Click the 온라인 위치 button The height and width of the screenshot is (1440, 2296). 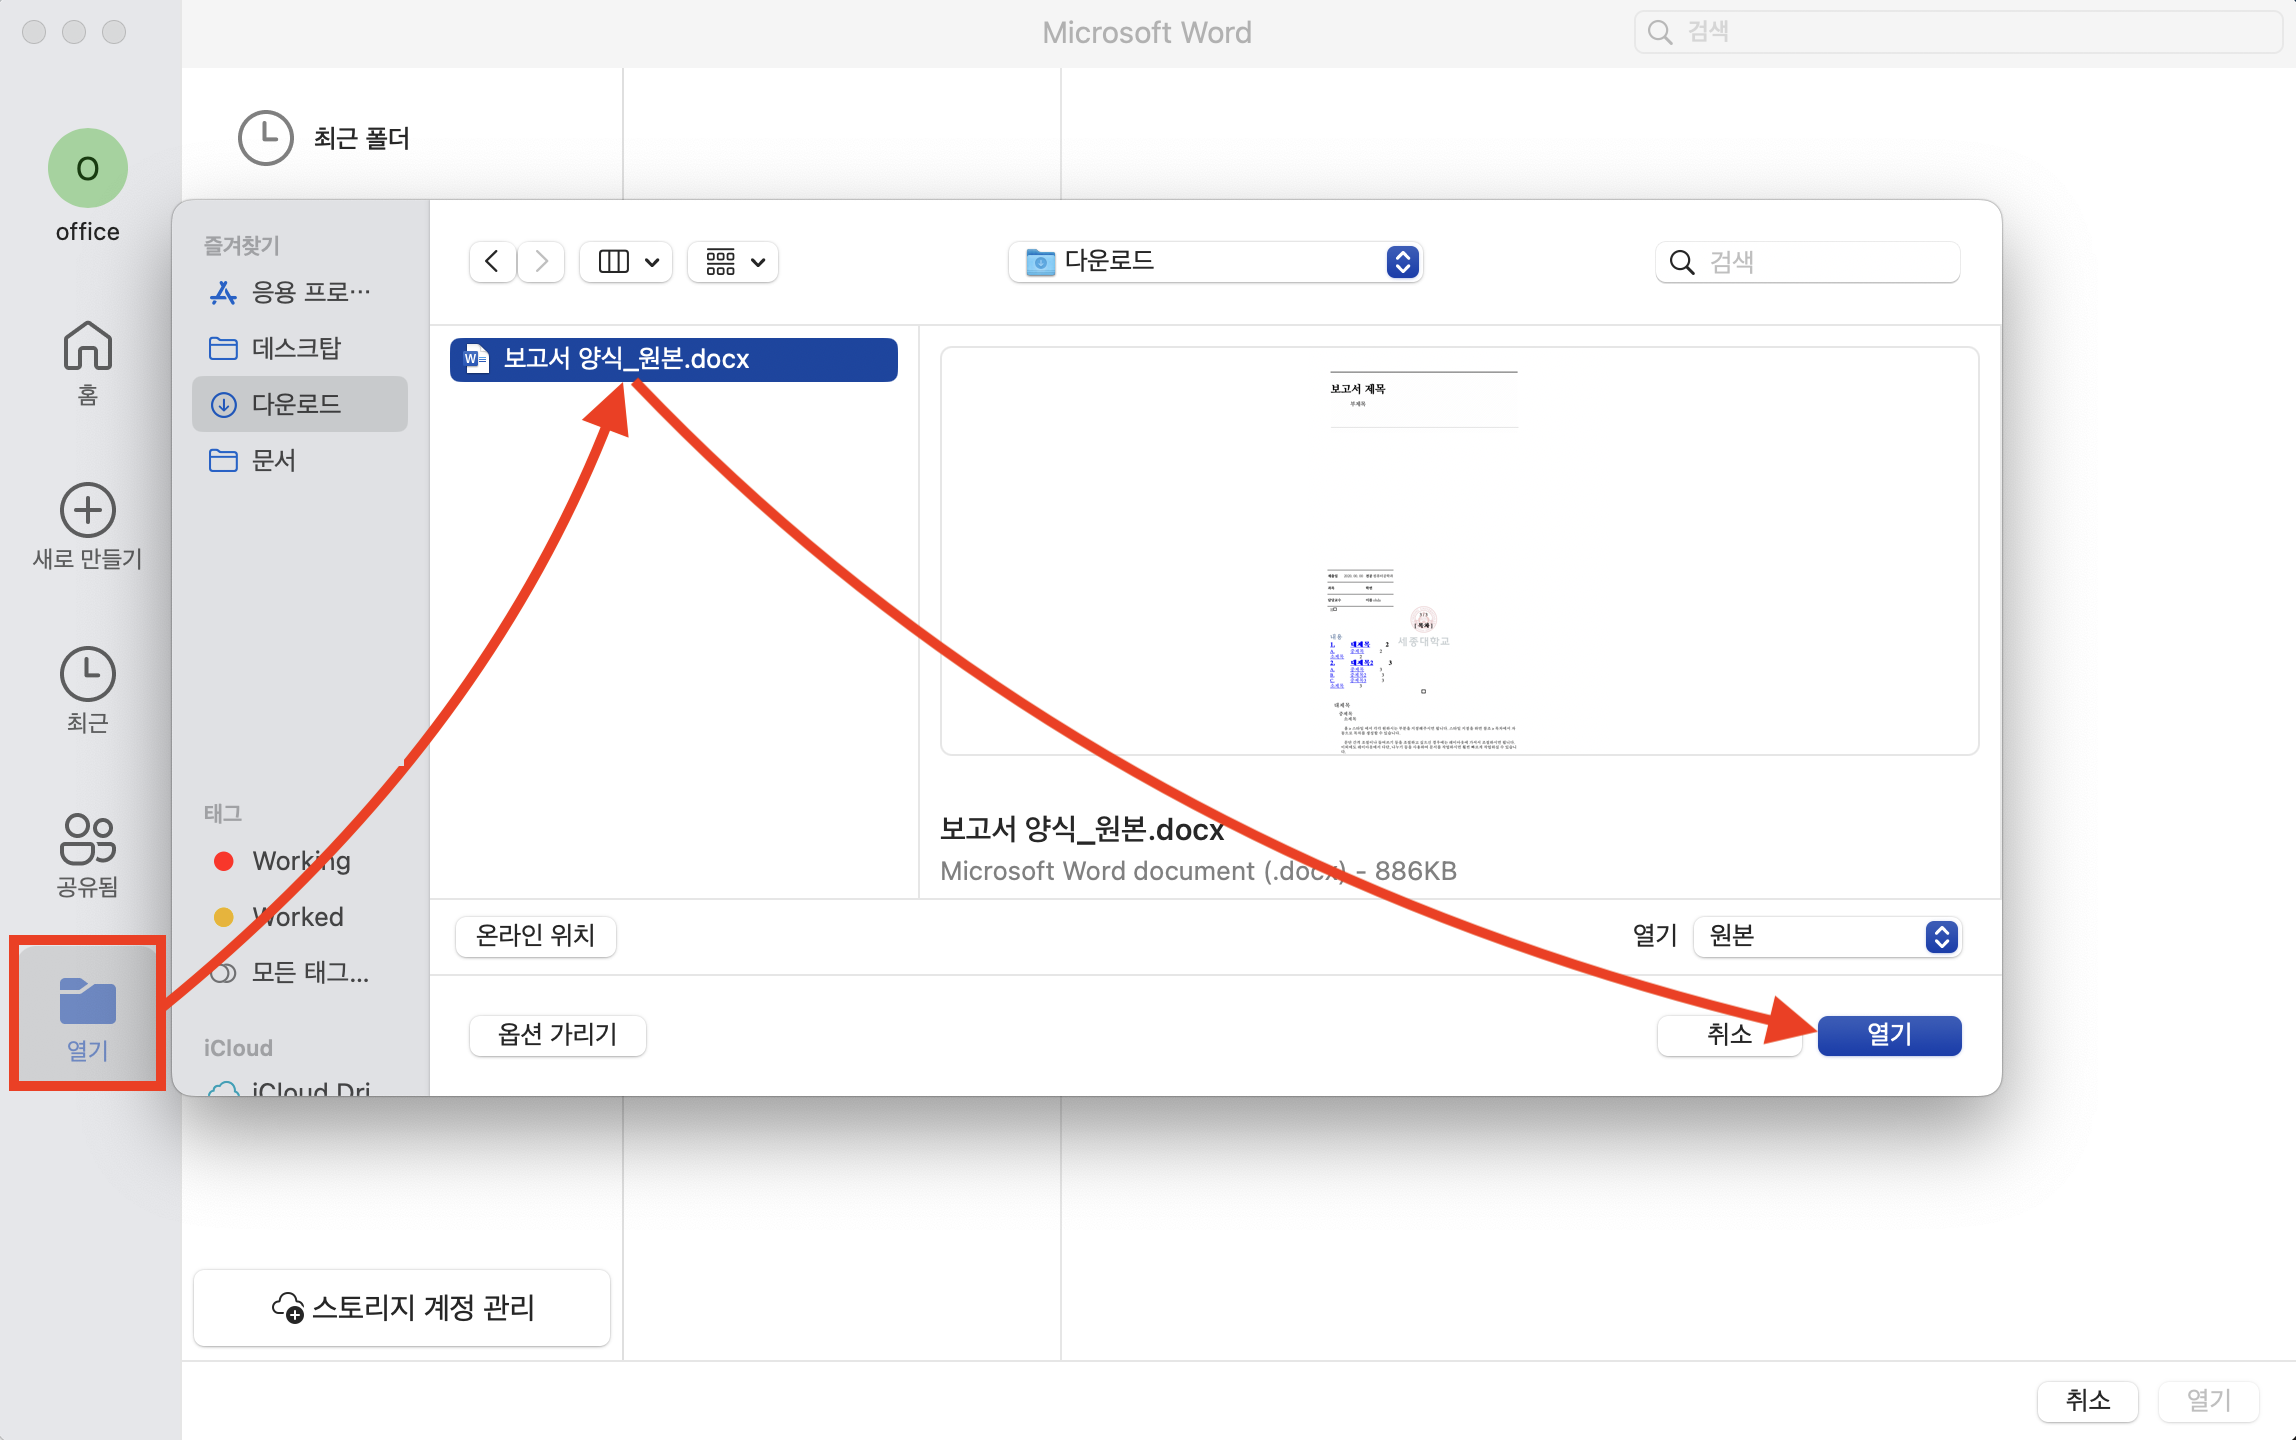[x=536, y=936]
